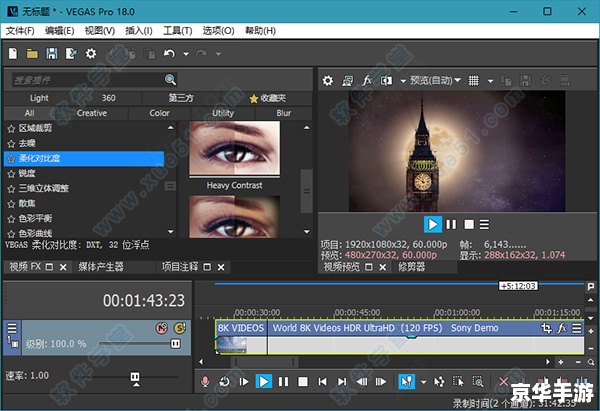Viewport: 600px width, 411px height.
Task: Open the event FX icon on the clip
Action: 562,328
